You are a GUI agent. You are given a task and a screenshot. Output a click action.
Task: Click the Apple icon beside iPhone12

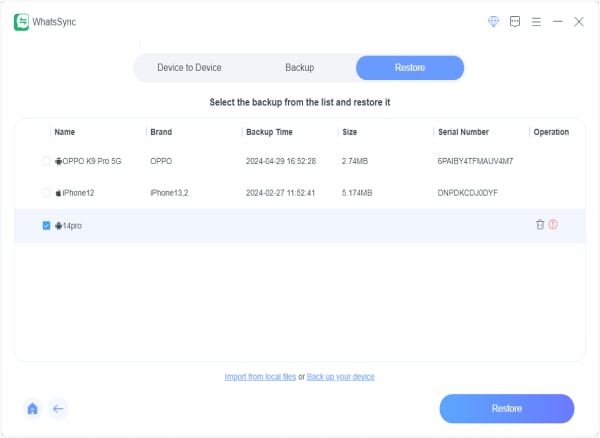[x=59, y=193]
